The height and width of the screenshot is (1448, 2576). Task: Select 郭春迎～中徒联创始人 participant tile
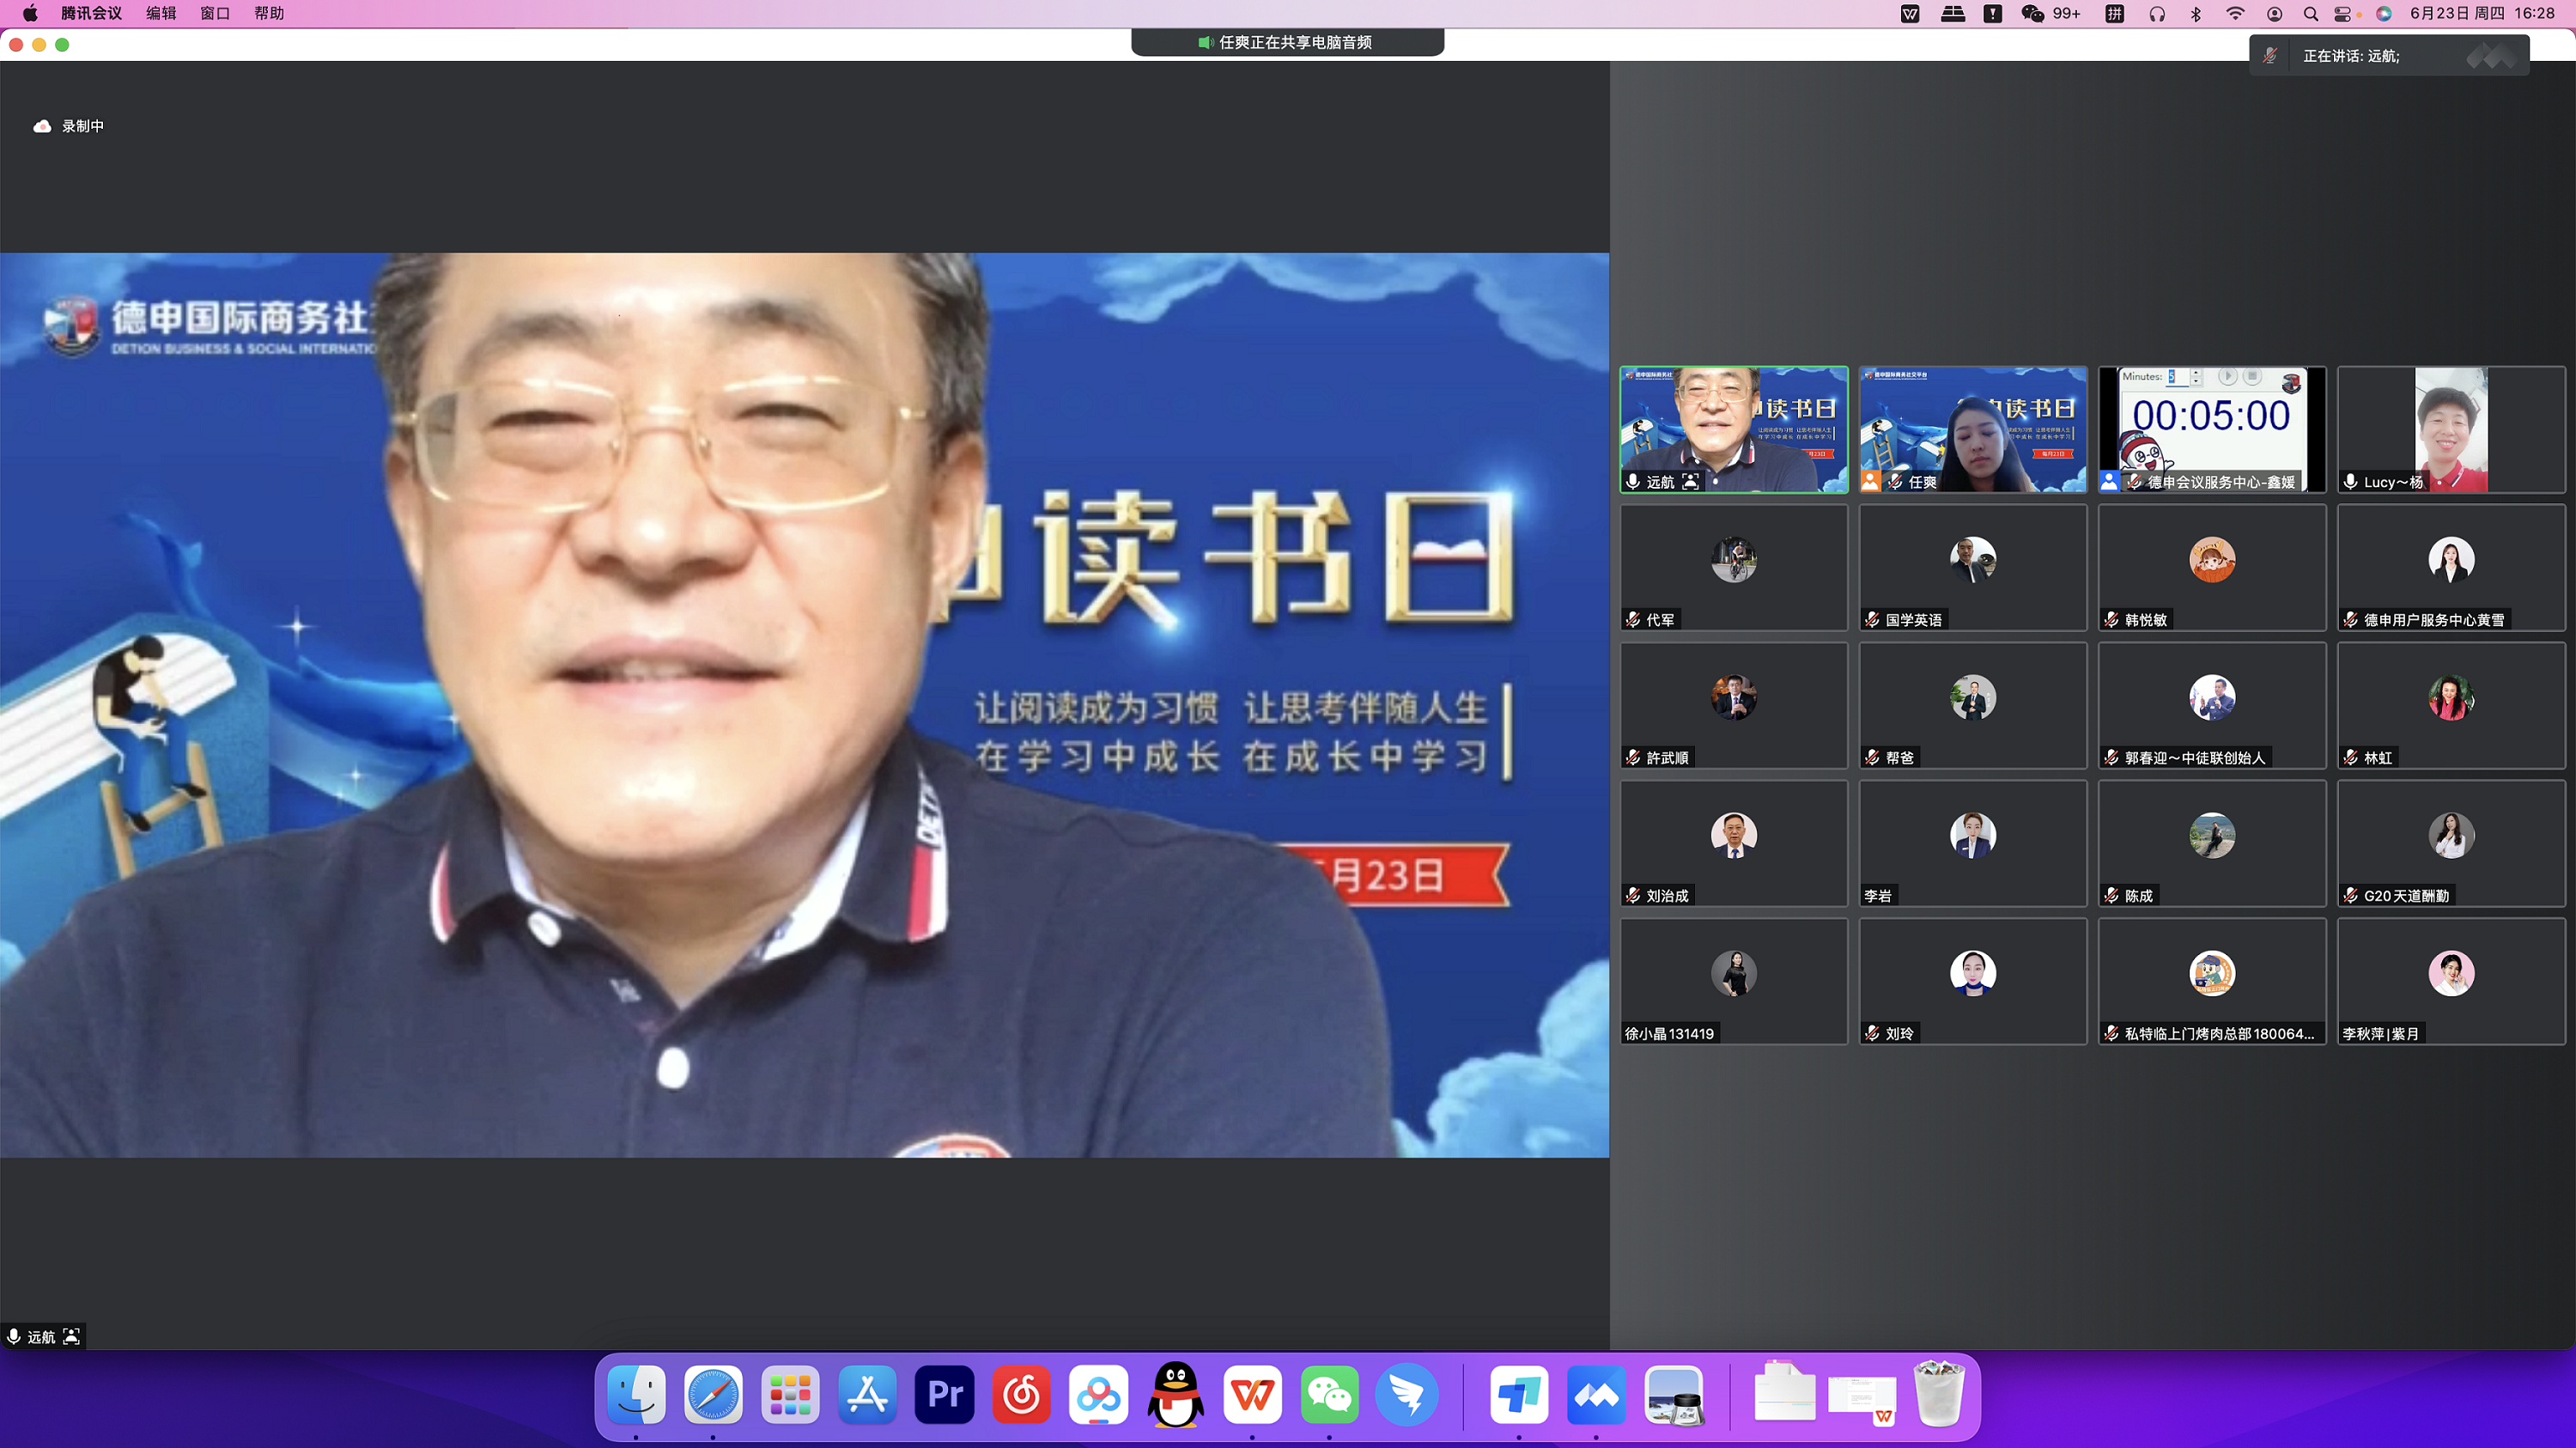pyautogui.click(x=2212, y=705)
